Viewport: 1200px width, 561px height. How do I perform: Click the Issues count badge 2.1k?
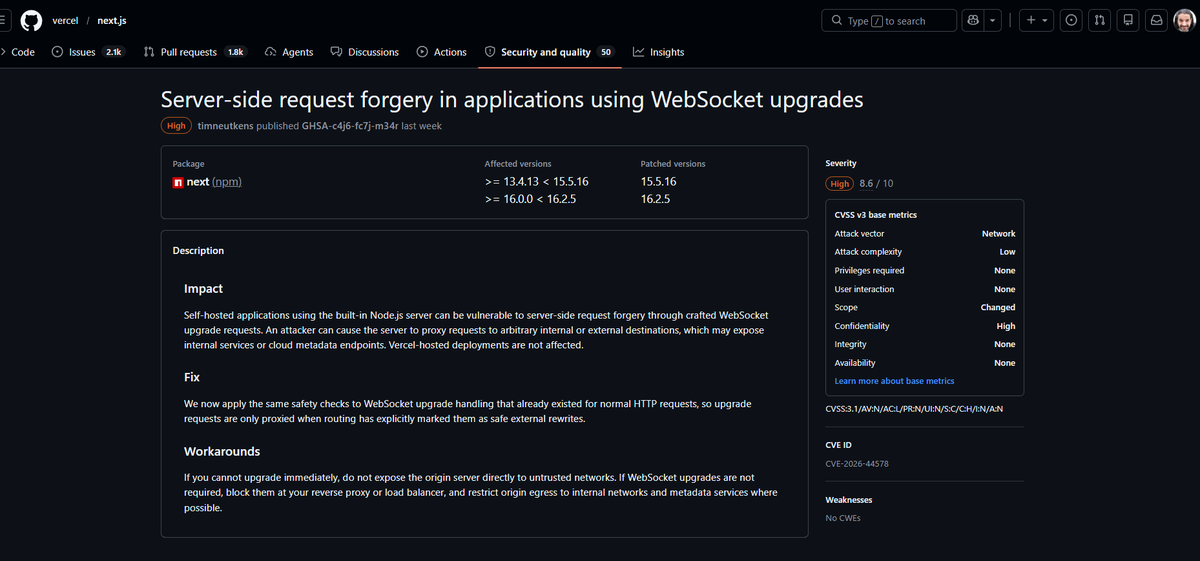click(x=113, y=52)
